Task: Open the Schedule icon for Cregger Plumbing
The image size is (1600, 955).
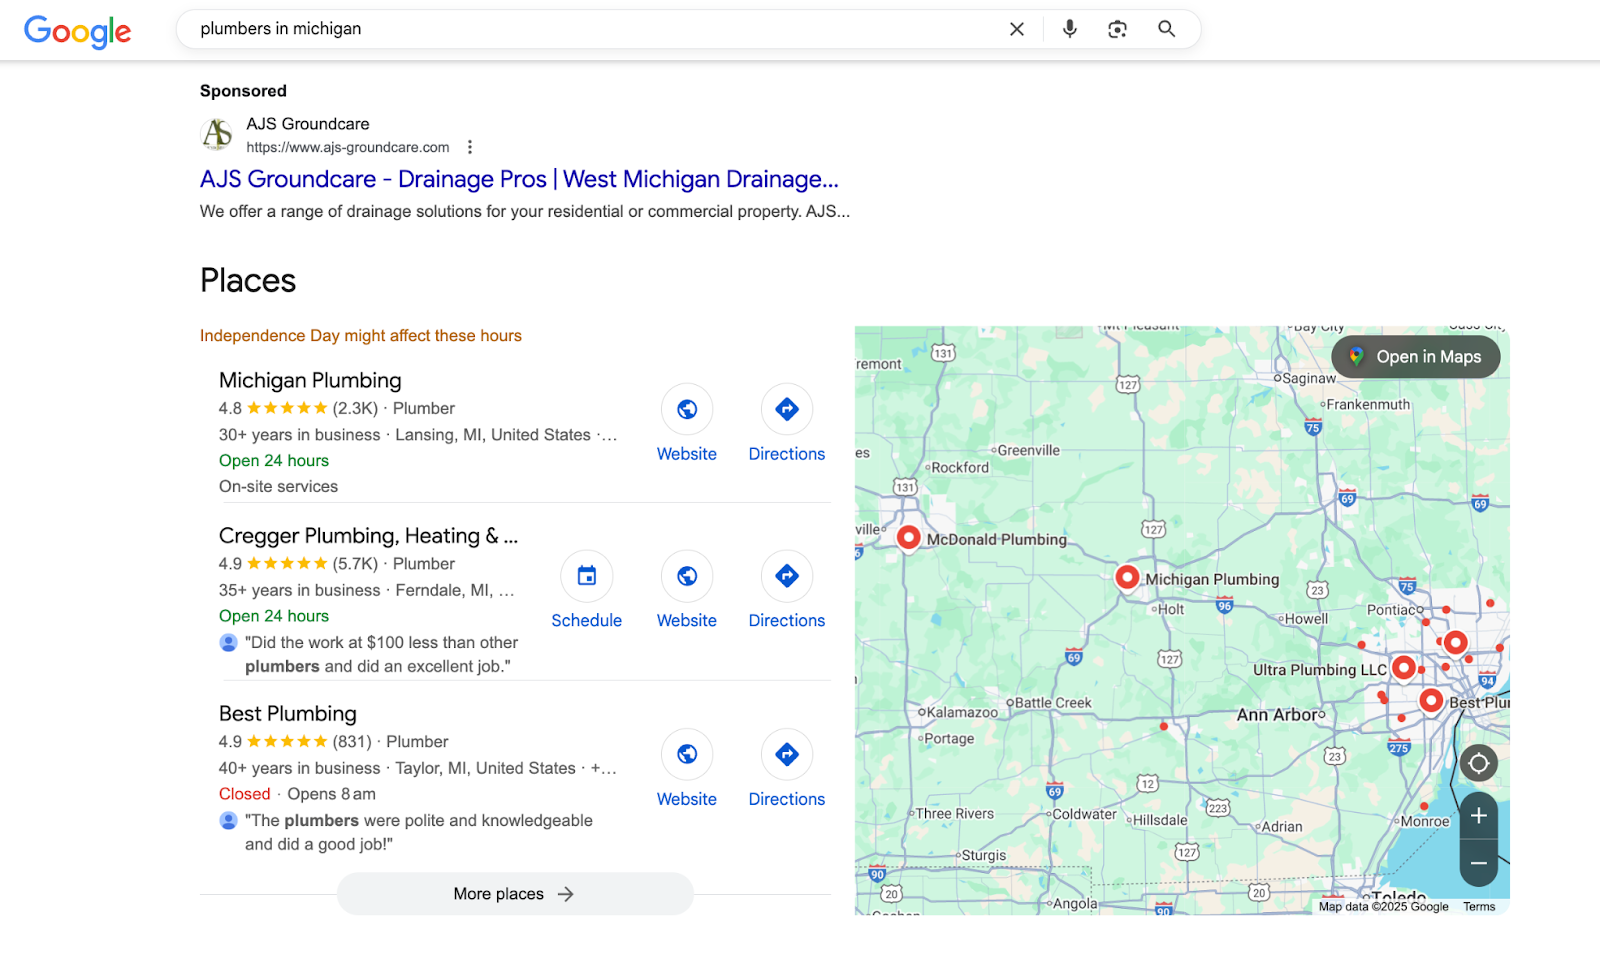Action: click(x=586, y=576)
